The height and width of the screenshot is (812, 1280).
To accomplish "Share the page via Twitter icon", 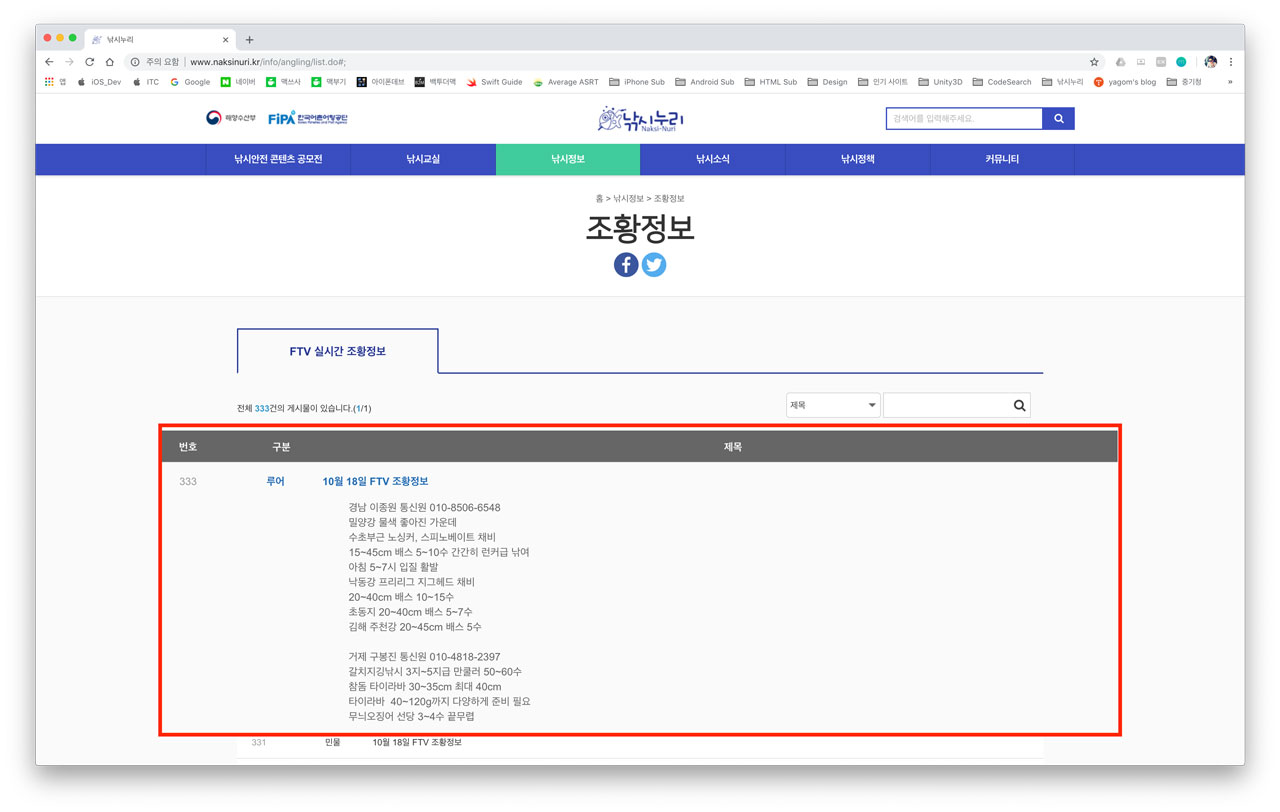I will (x=654, y=265).
